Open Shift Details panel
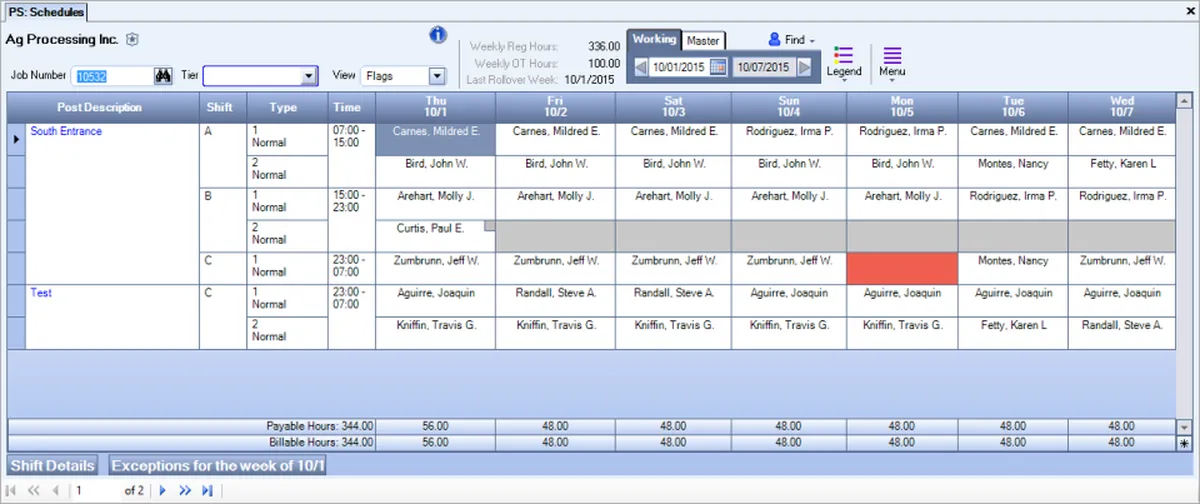 pyautogui.click(x=53, y=466)
